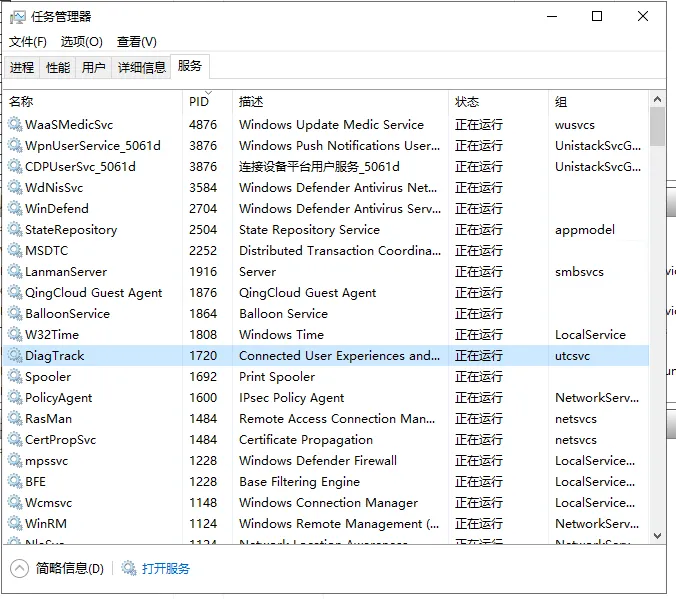676x599 pixels.
Task: Click the 打开服务 link
Action: pos(165,568)
